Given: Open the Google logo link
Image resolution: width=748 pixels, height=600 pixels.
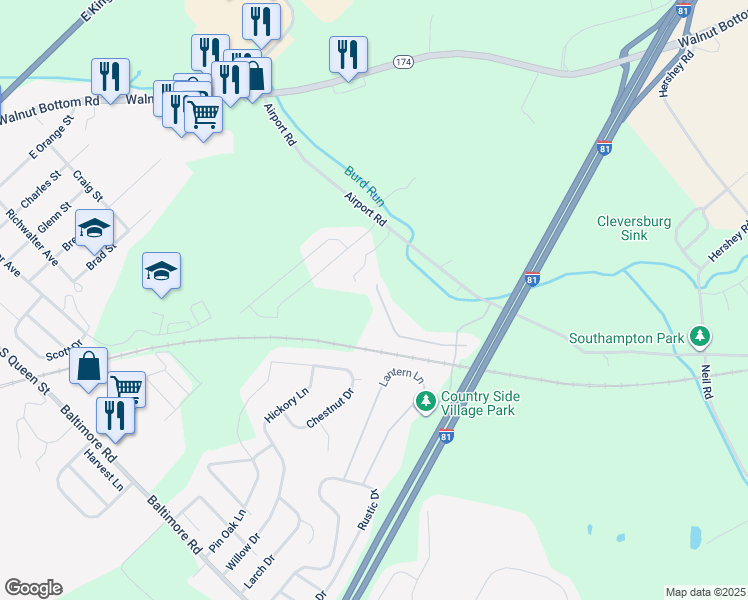Looking at the screenshot, I should [x=33, y=588].
